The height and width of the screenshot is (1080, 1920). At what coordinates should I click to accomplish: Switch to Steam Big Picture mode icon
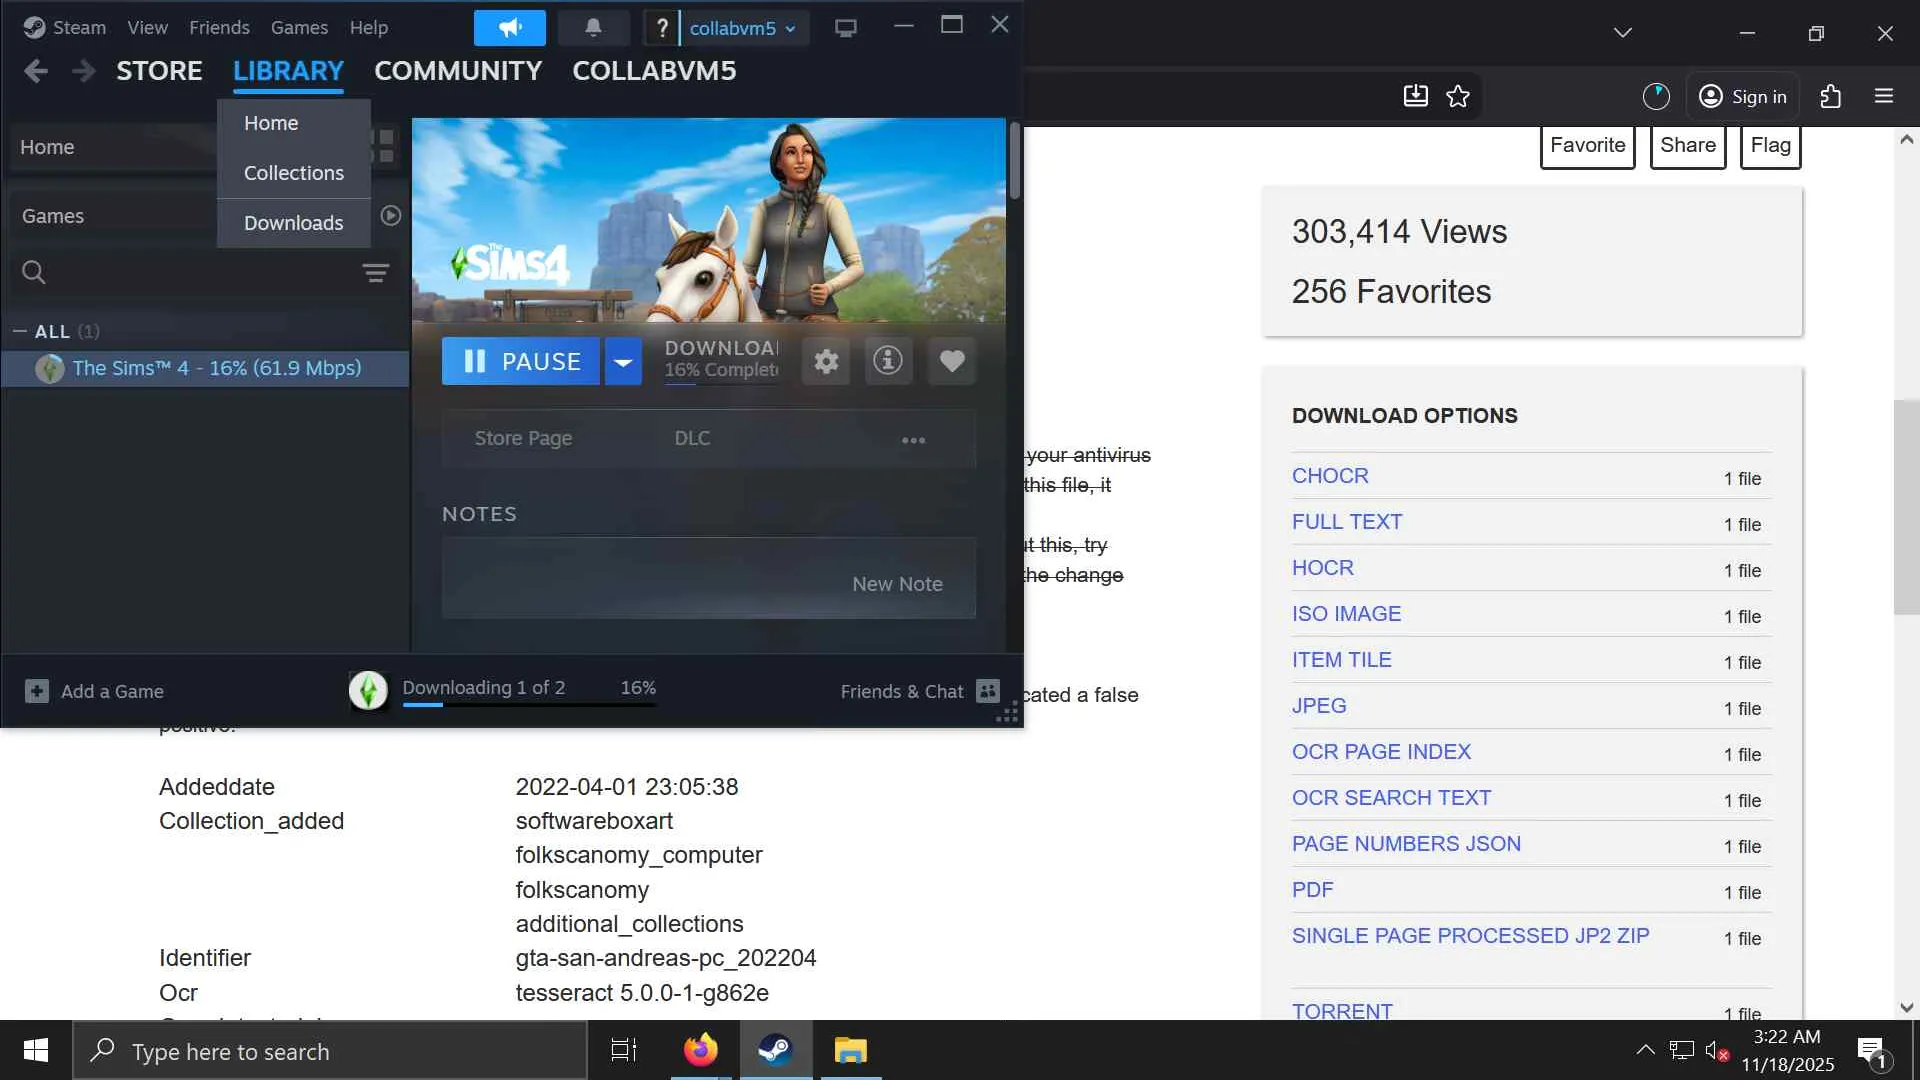tap(846, 28)
